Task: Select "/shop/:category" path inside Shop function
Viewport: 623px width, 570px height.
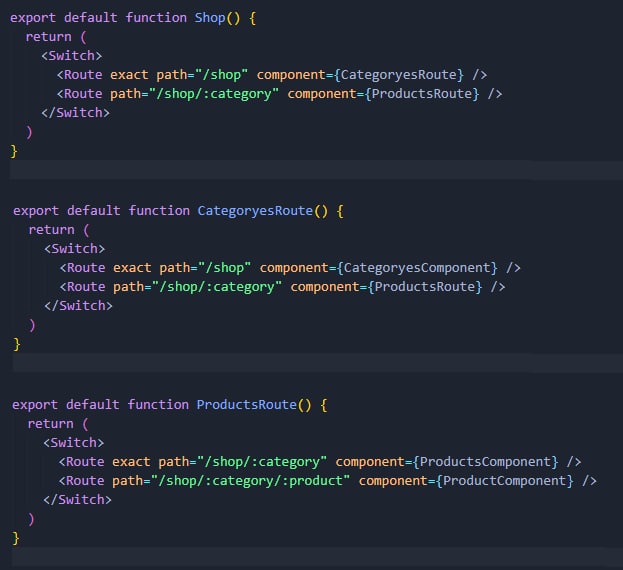Action: 214,94
